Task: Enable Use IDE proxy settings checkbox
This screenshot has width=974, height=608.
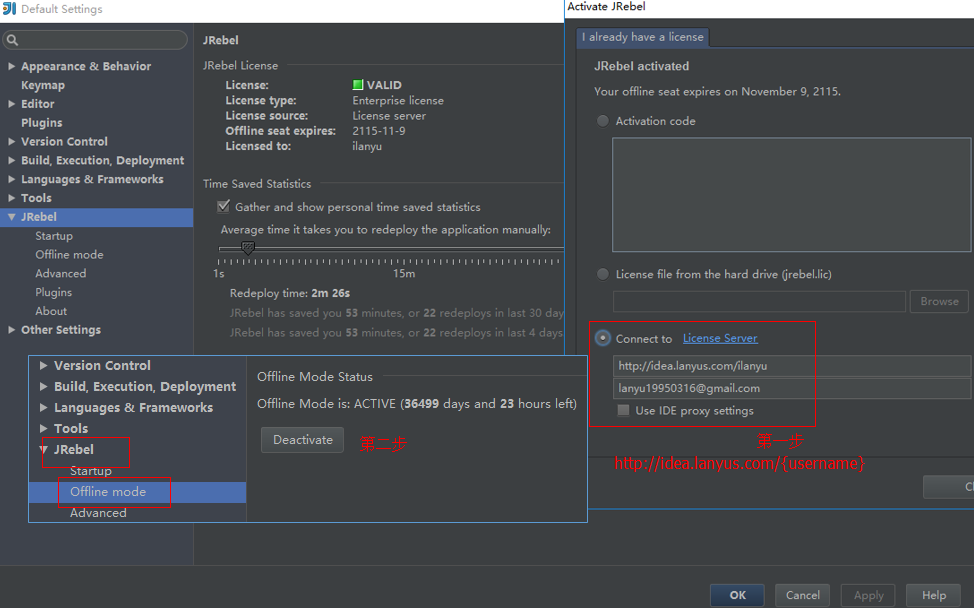Action: 624,411
